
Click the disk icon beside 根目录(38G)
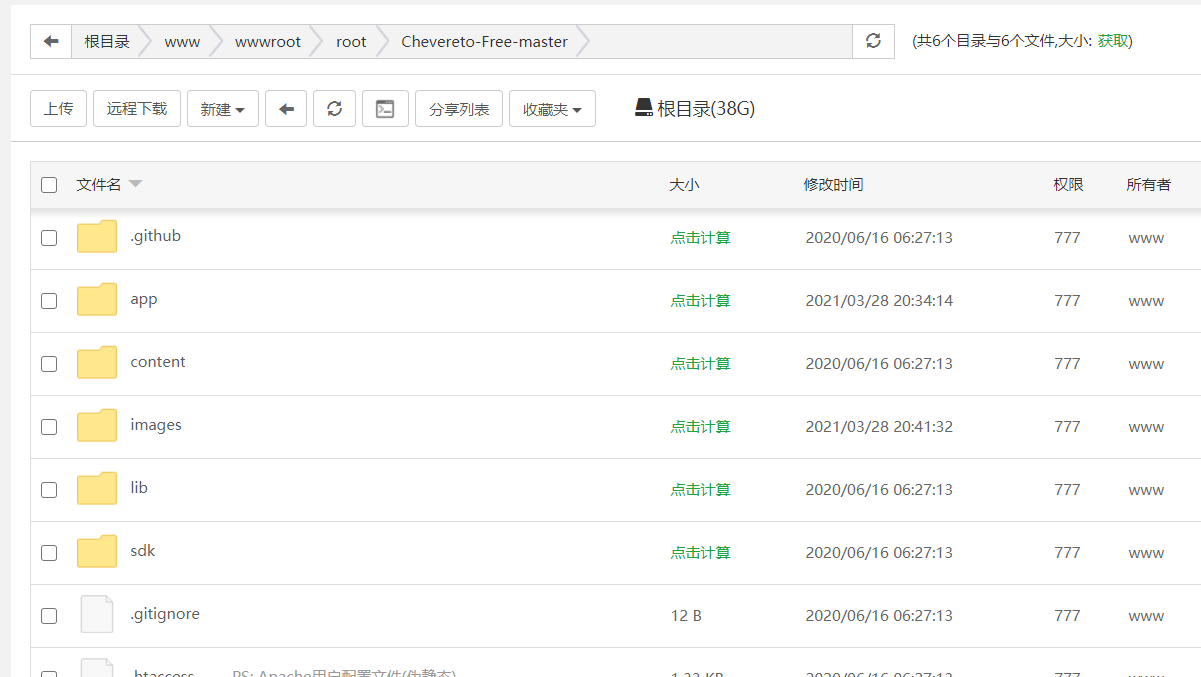(644, 108)
